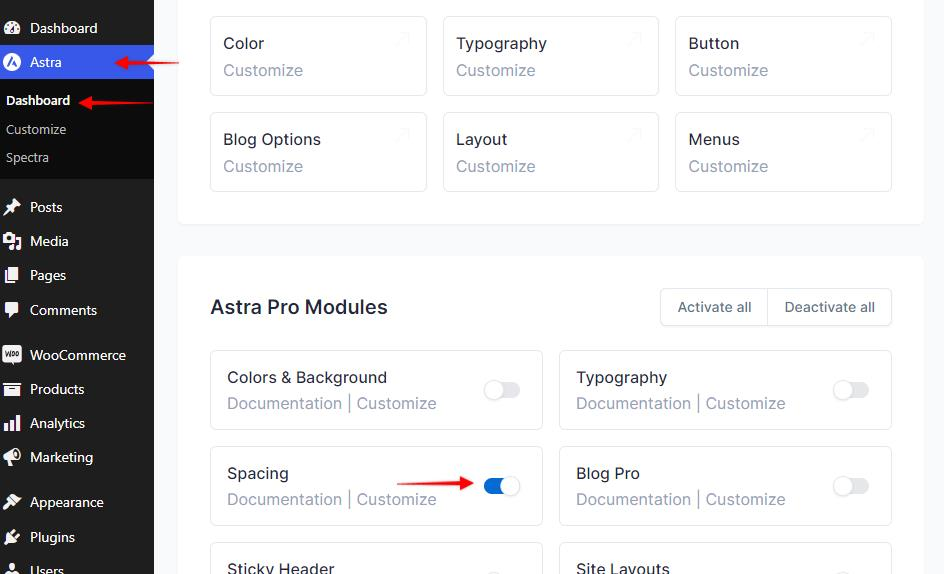This screenshot has width=944, height=574.
Task: Click the Plugins icon in sidebar
Action: [x=12, y=537]
